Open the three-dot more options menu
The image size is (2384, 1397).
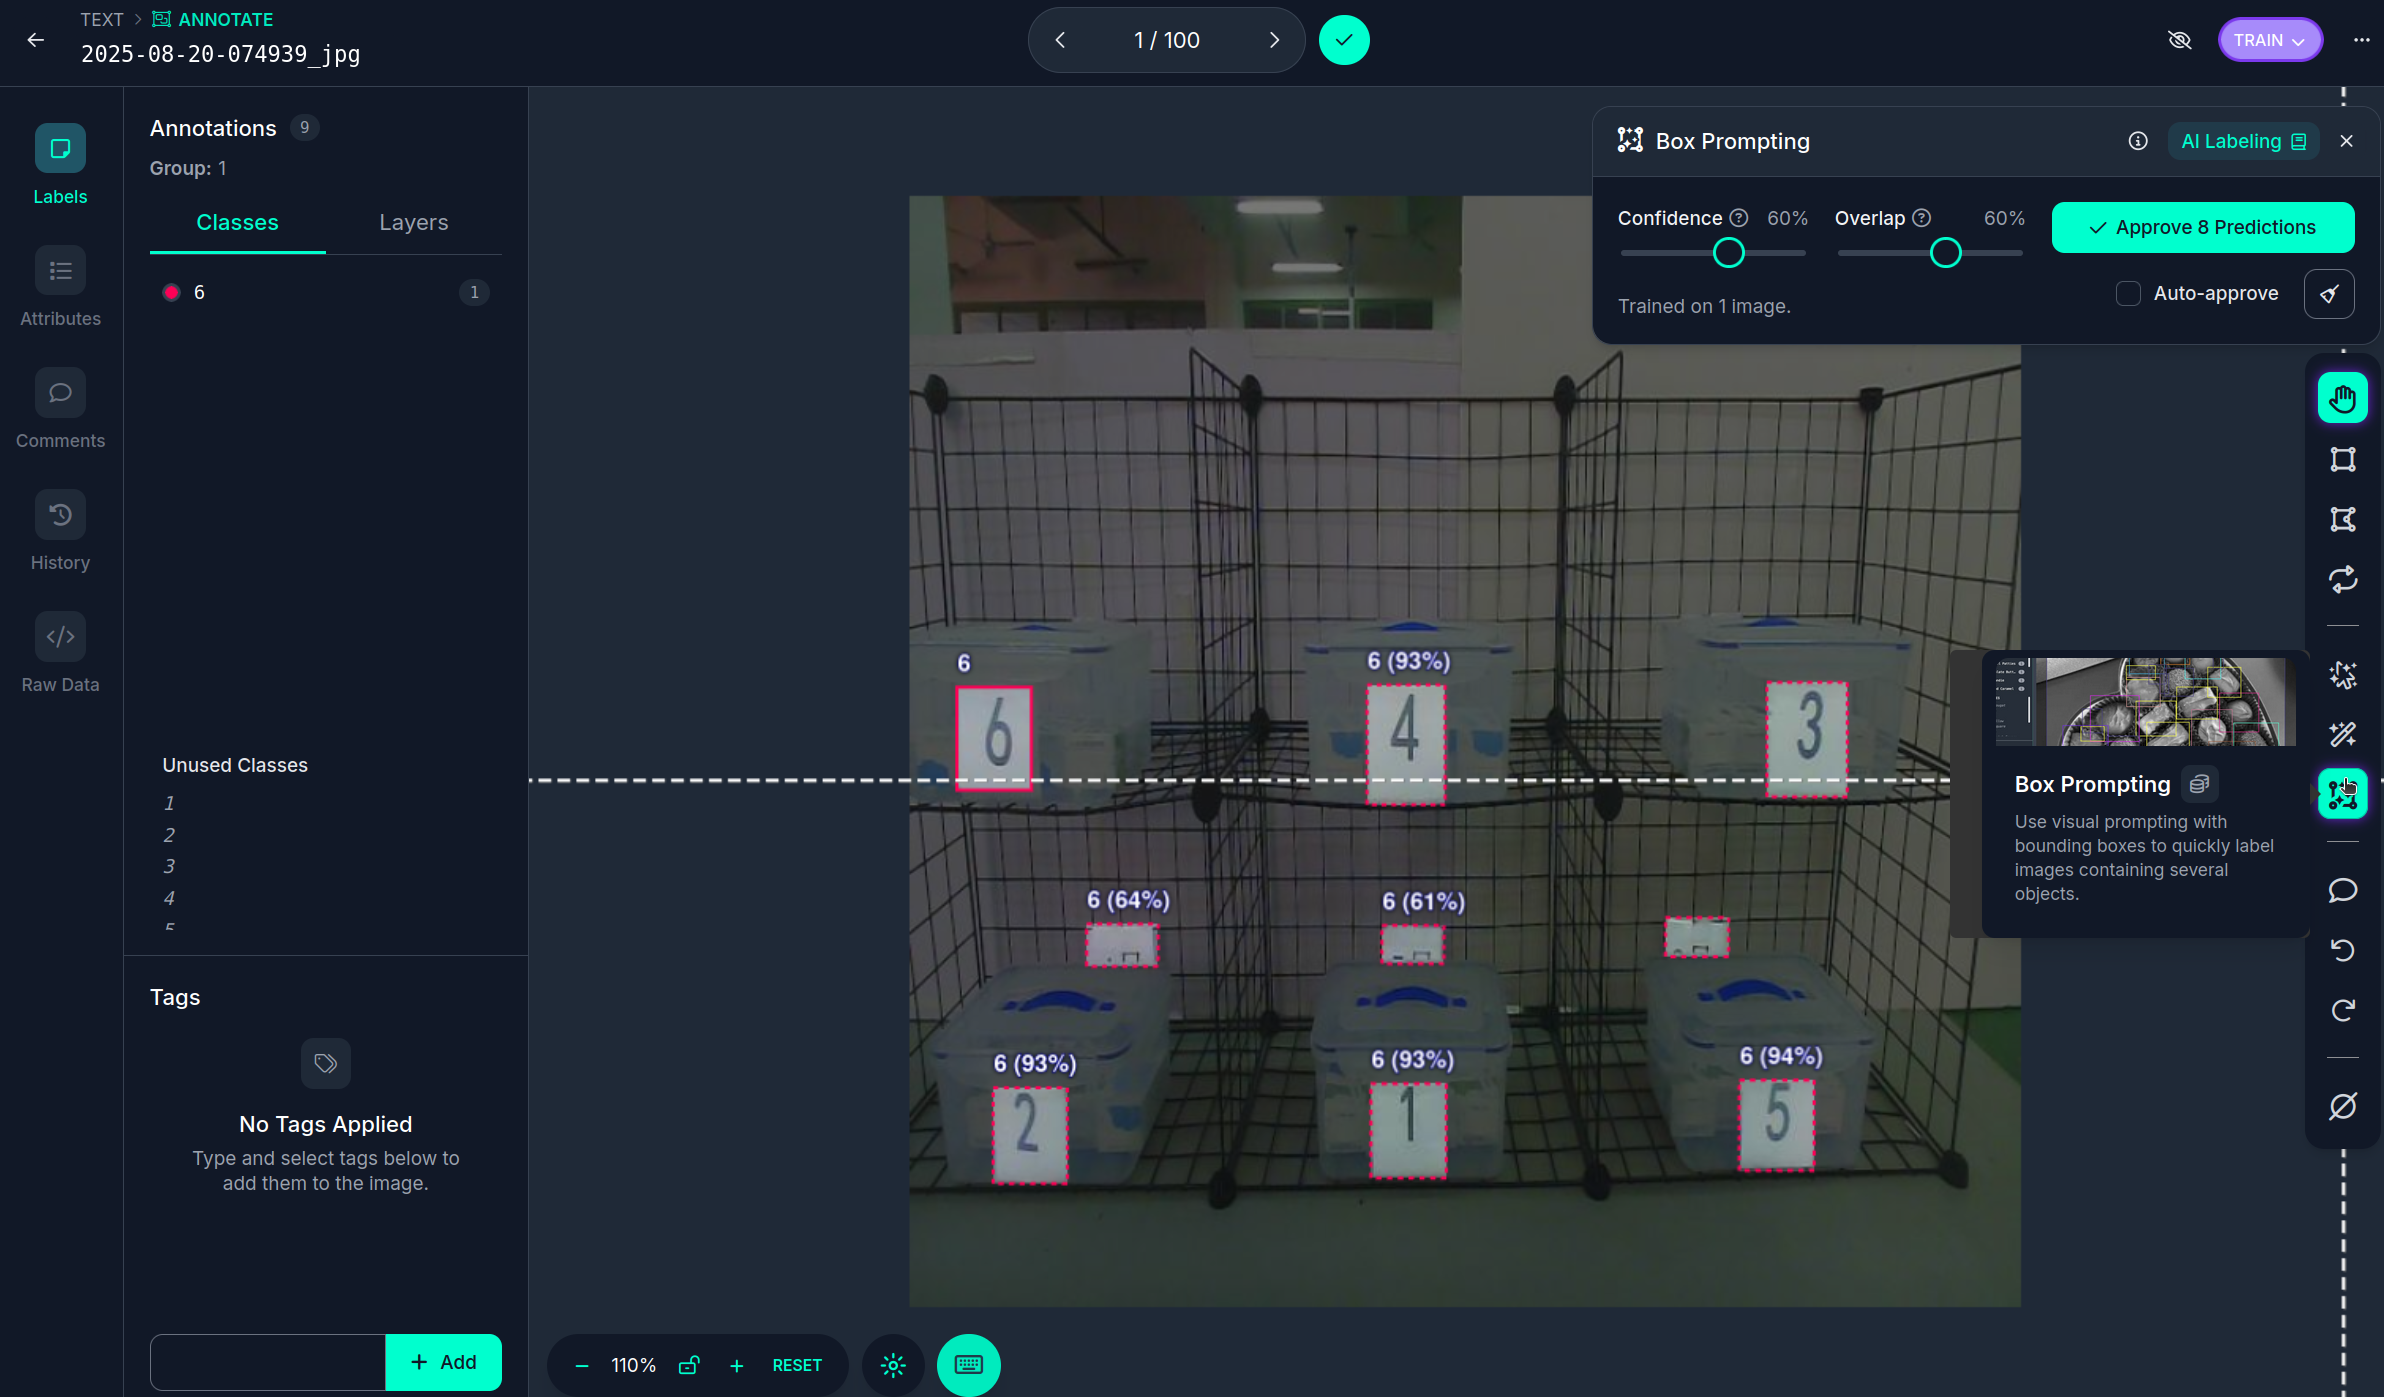click(2361, 40)
